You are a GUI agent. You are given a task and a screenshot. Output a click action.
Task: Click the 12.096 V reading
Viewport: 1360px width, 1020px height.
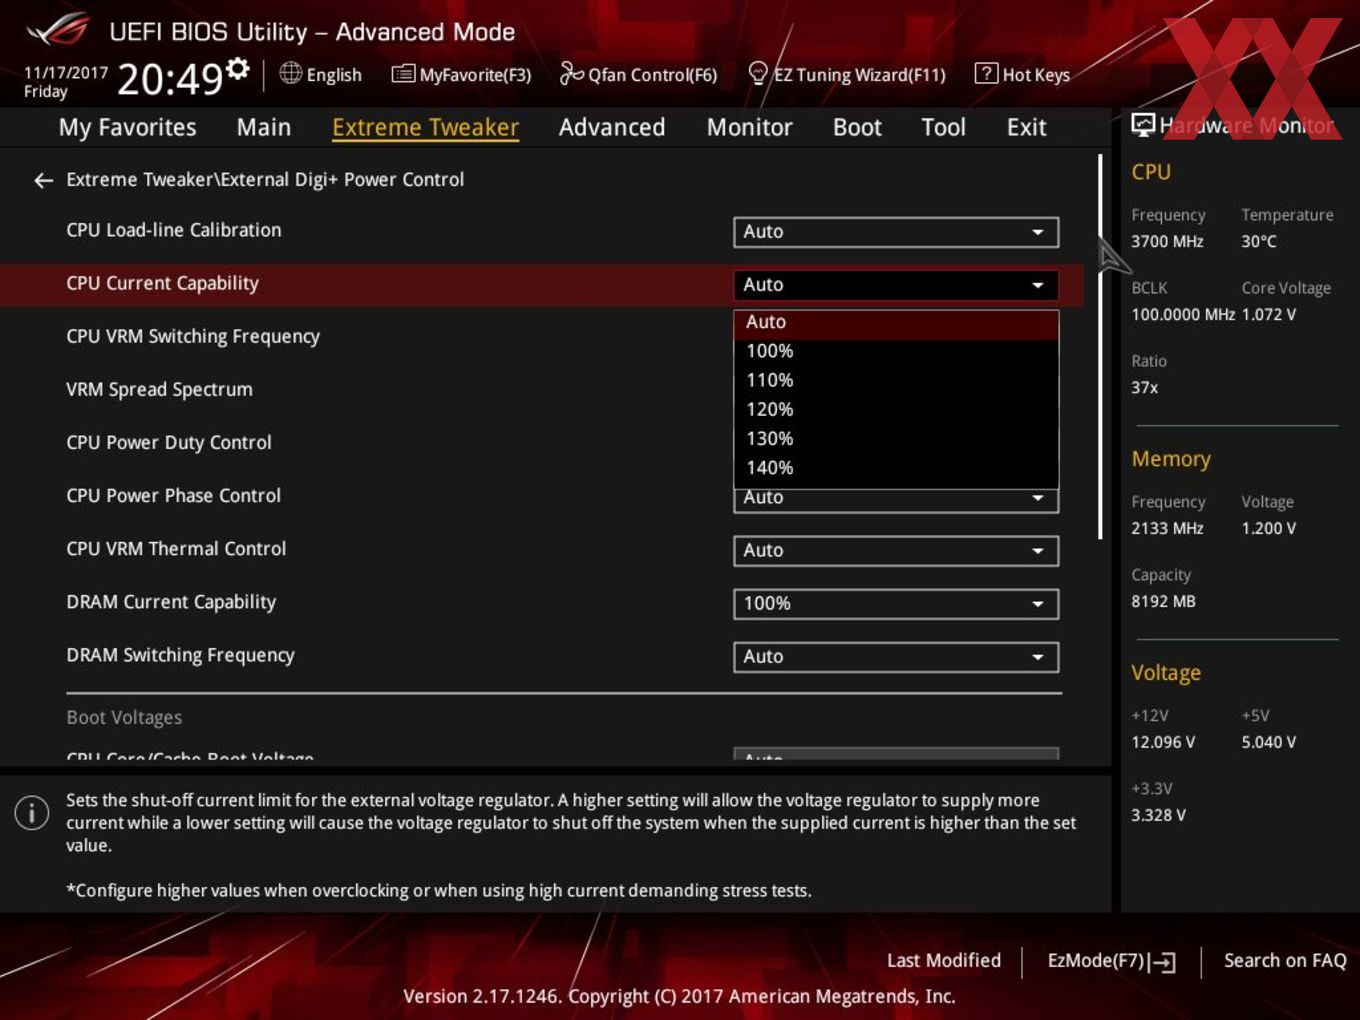(1163, 742)
